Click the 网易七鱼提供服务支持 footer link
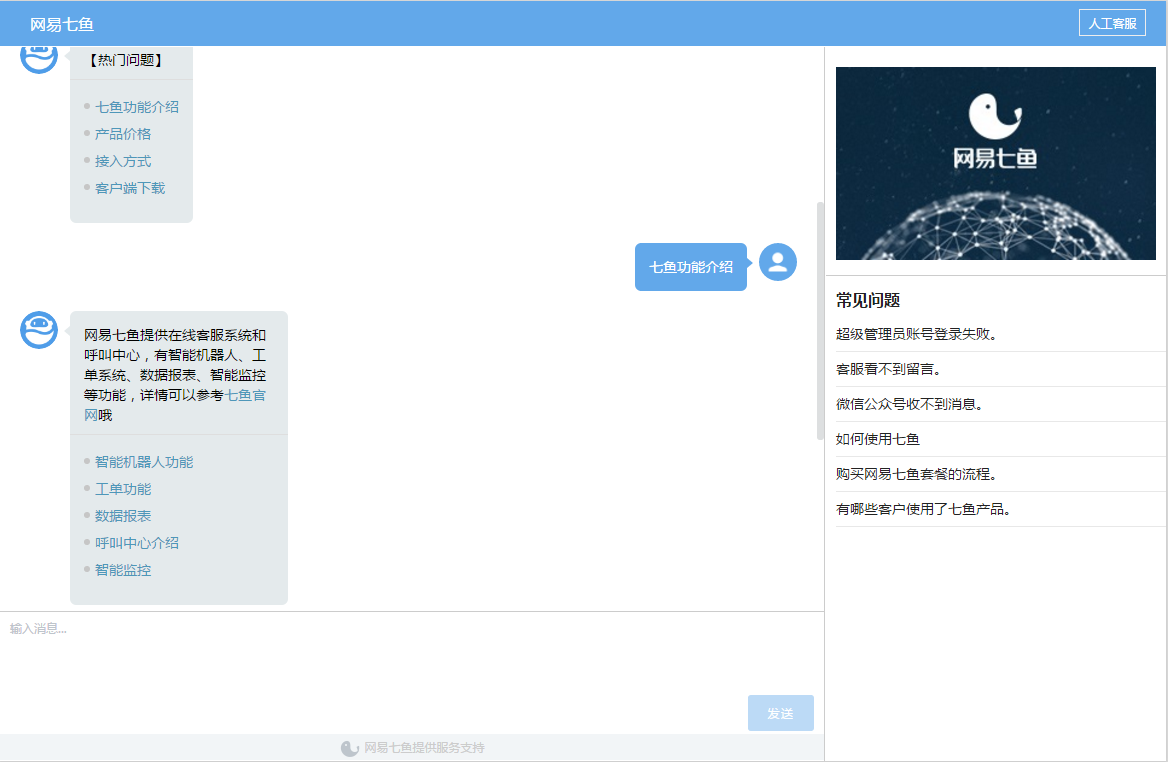The image size is (1168, 762). (x=424, y=747)
